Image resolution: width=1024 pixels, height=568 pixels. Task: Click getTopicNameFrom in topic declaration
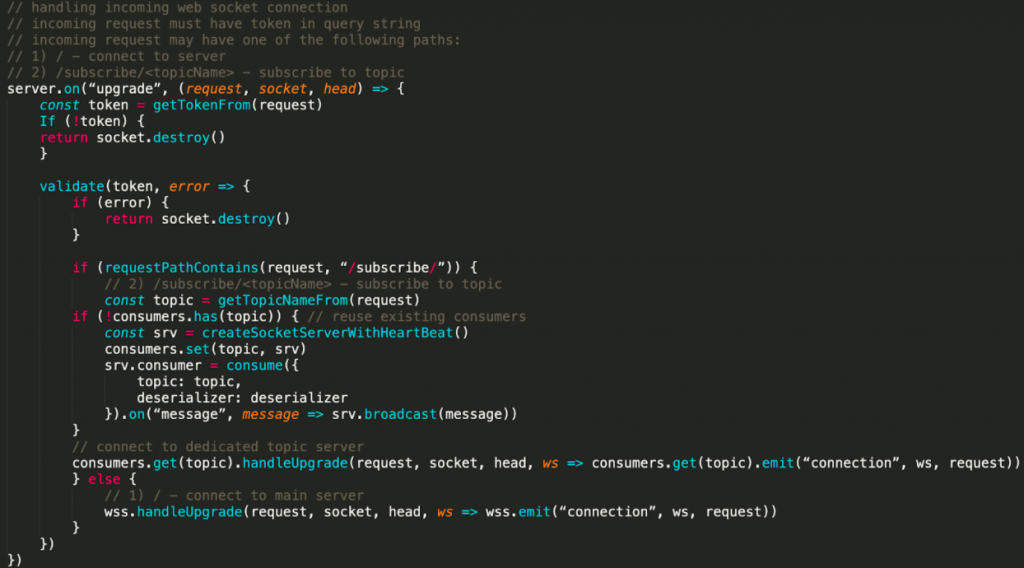pos(283,300)
